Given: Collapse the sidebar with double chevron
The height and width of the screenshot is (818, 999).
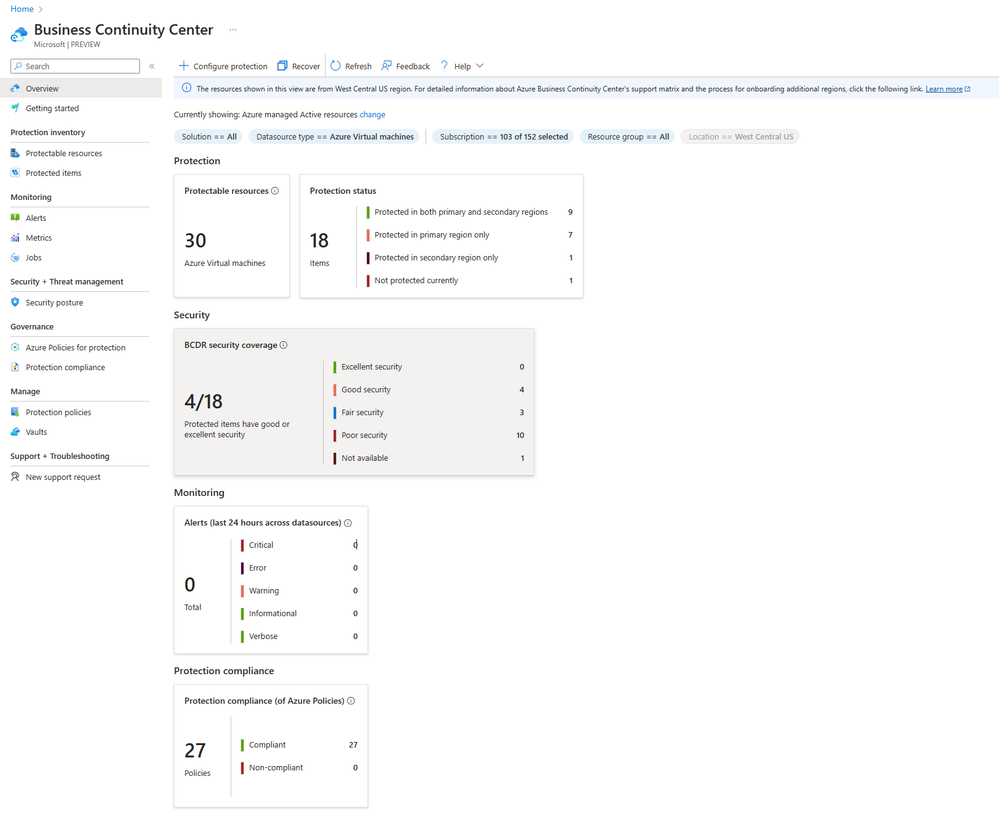Looking at the screenshot, I should coord(152,66).
